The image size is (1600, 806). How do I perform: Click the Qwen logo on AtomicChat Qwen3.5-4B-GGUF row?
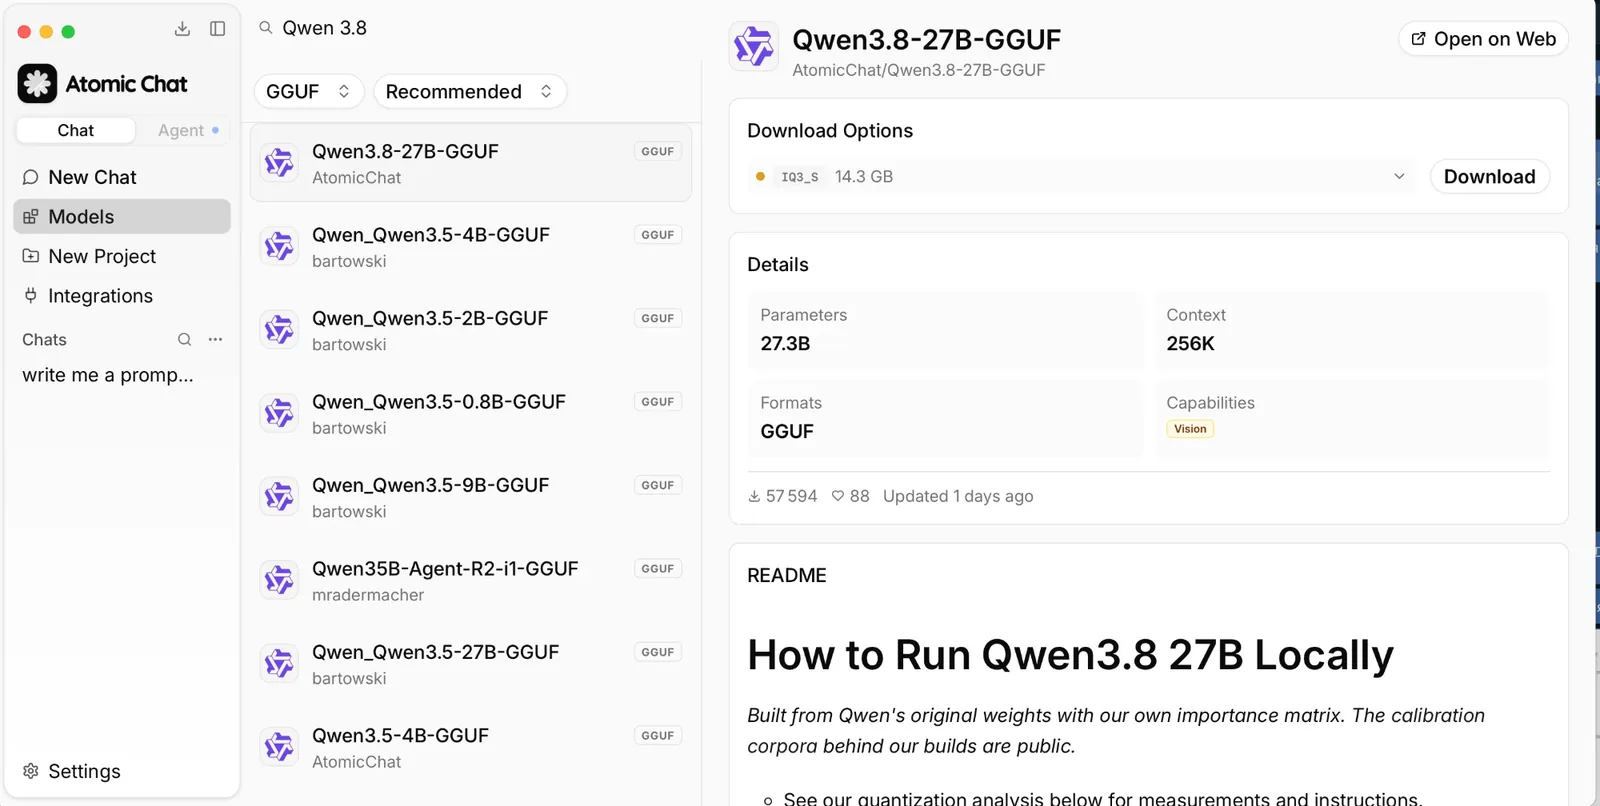[279, 747]
